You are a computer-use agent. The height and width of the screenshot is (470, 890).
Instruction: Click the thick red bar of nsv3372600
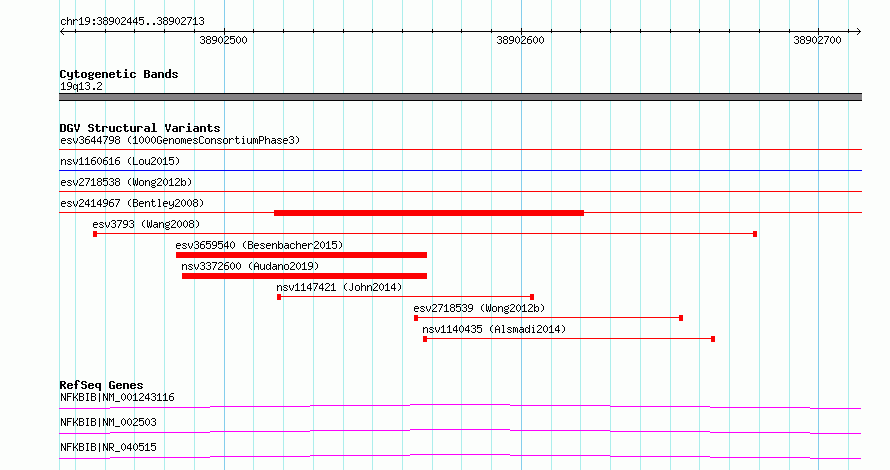click(x=304, y=276)
